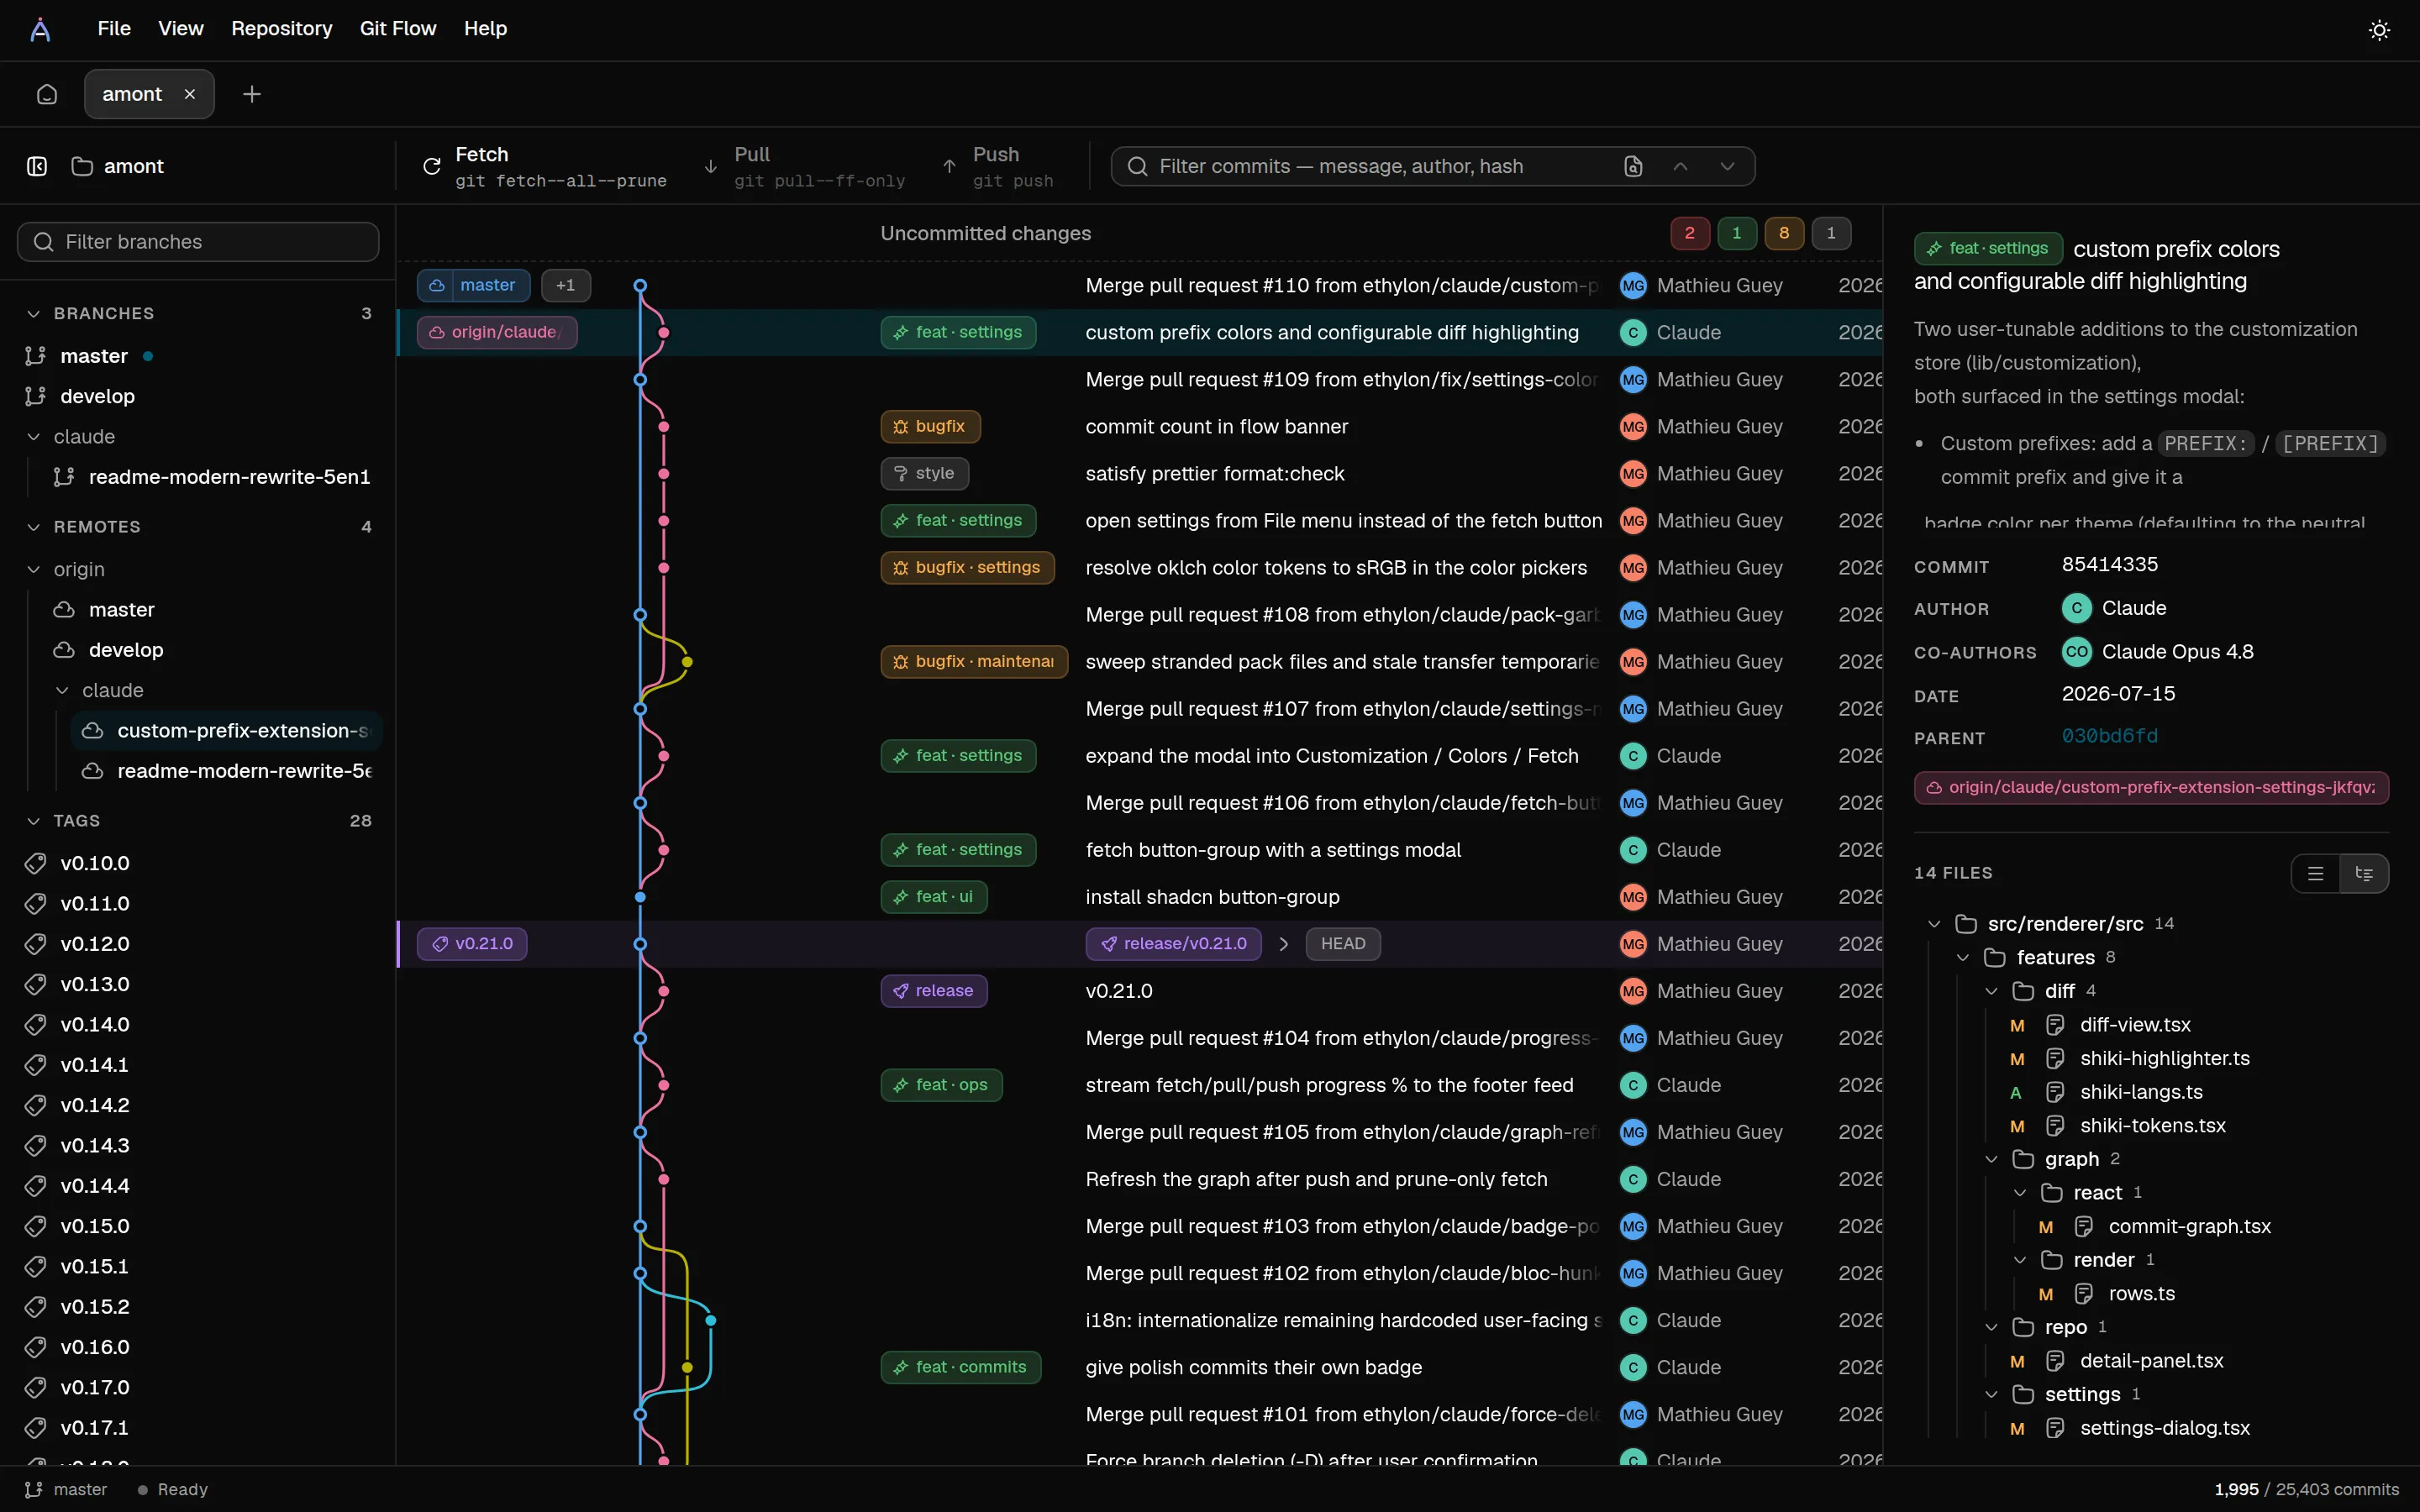Viewport: 2420px width, 1512px height.
Task: Open the View menu
Action: tap(181, 29)
